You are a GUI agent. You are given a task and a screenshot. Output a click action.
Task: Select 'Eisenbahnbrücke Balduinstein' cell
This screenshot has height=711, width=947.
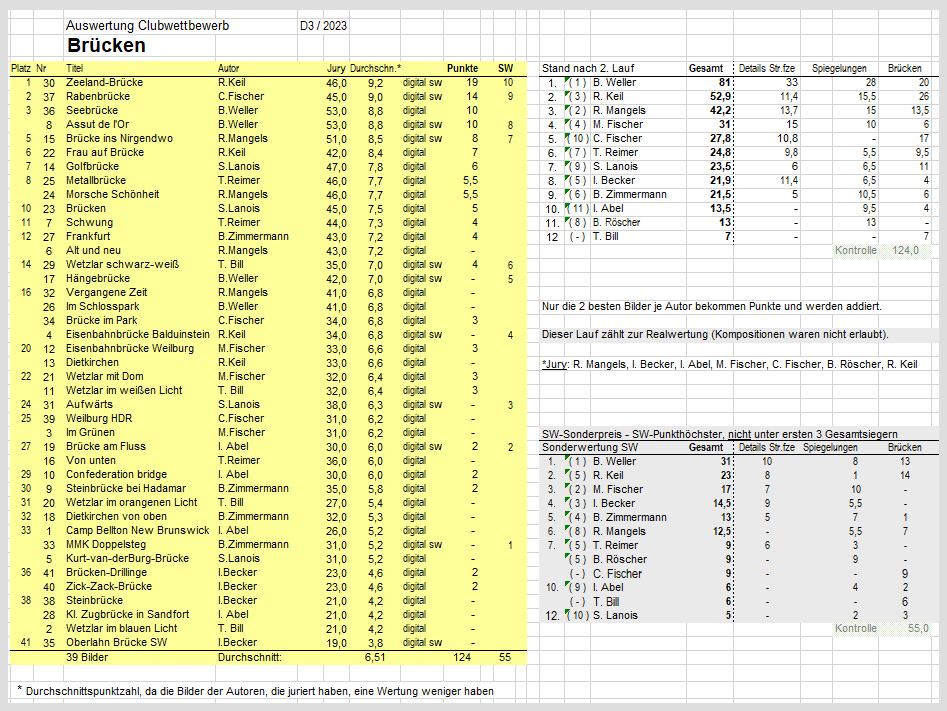[x=138, y=334]
